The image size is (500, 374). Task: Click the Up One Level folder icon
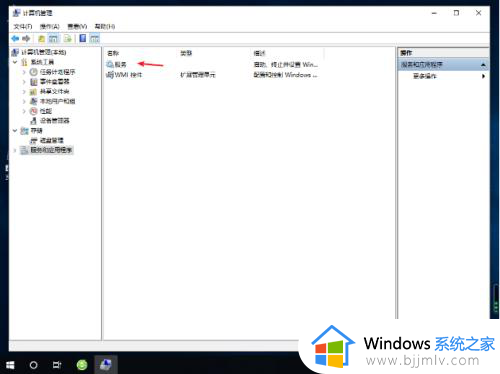(x=42, y=39)
